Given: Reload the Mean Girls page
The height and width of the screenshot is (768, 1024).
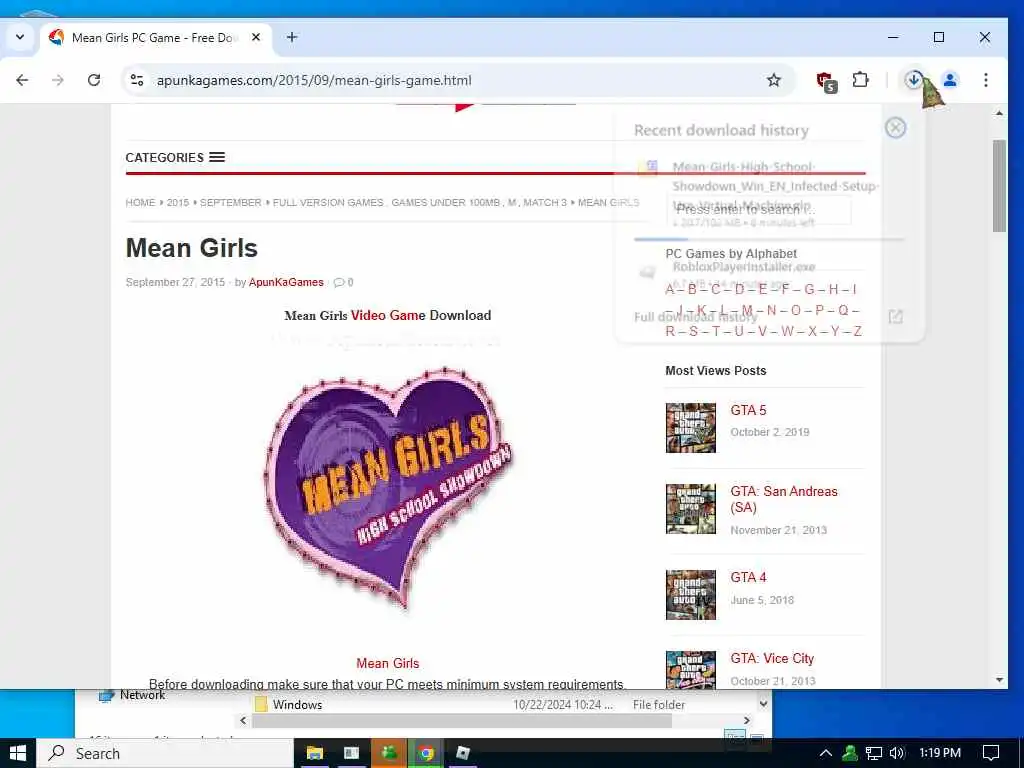Looking at the screenshot, I should [x=94, y=80].
